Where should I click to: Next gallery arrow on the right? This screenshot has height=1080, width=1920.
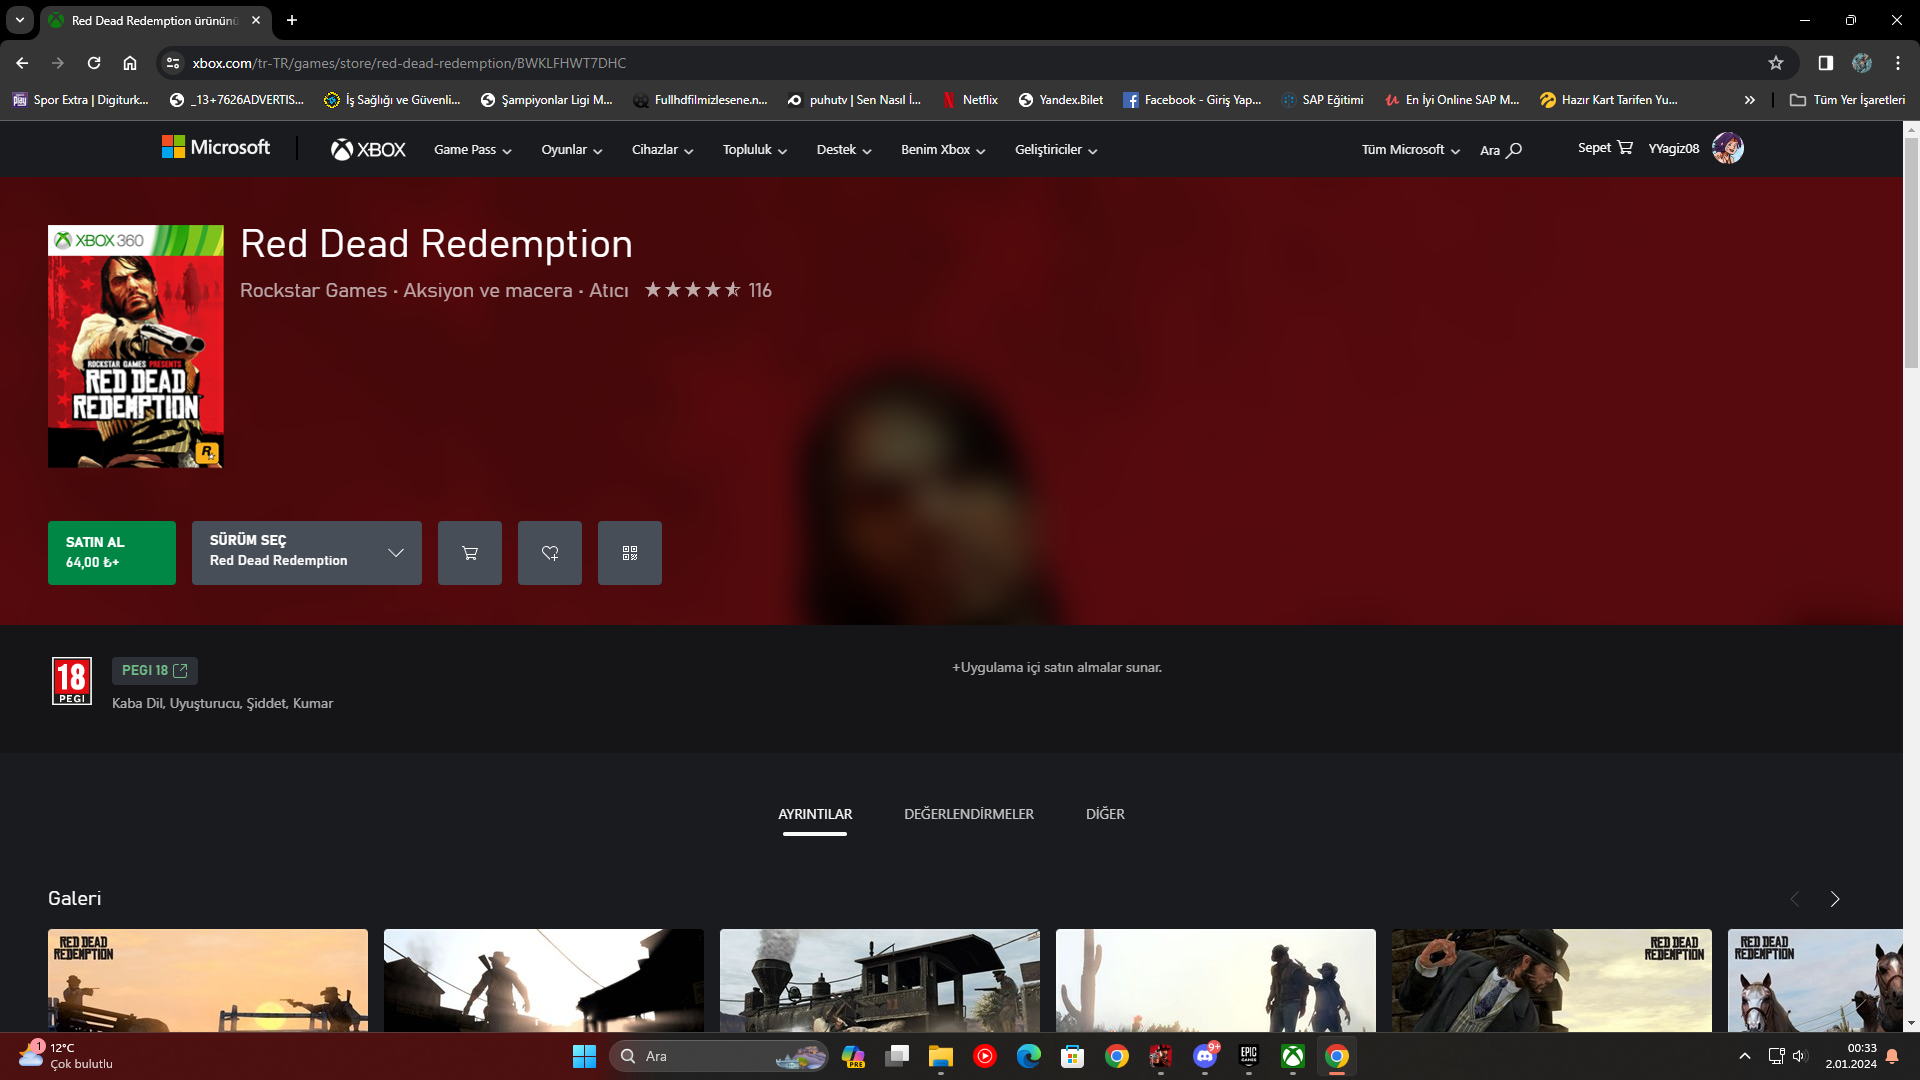(1834, 899)
